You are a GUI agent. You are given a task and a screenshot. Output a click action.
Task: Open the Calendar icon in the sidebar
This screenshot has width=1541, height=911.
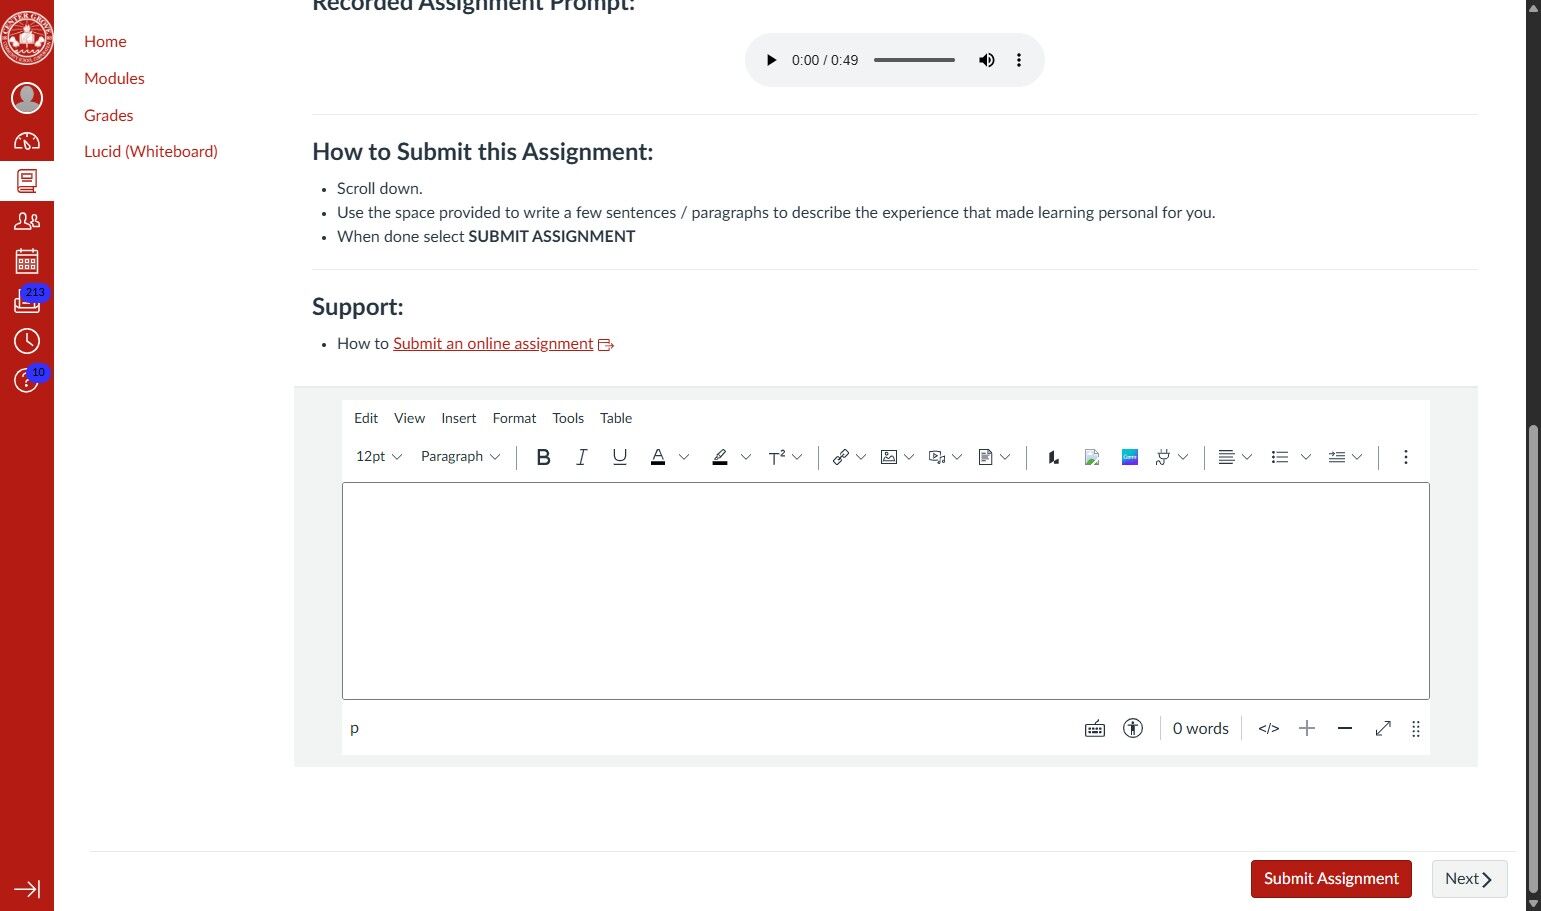(x=27, y=262)
